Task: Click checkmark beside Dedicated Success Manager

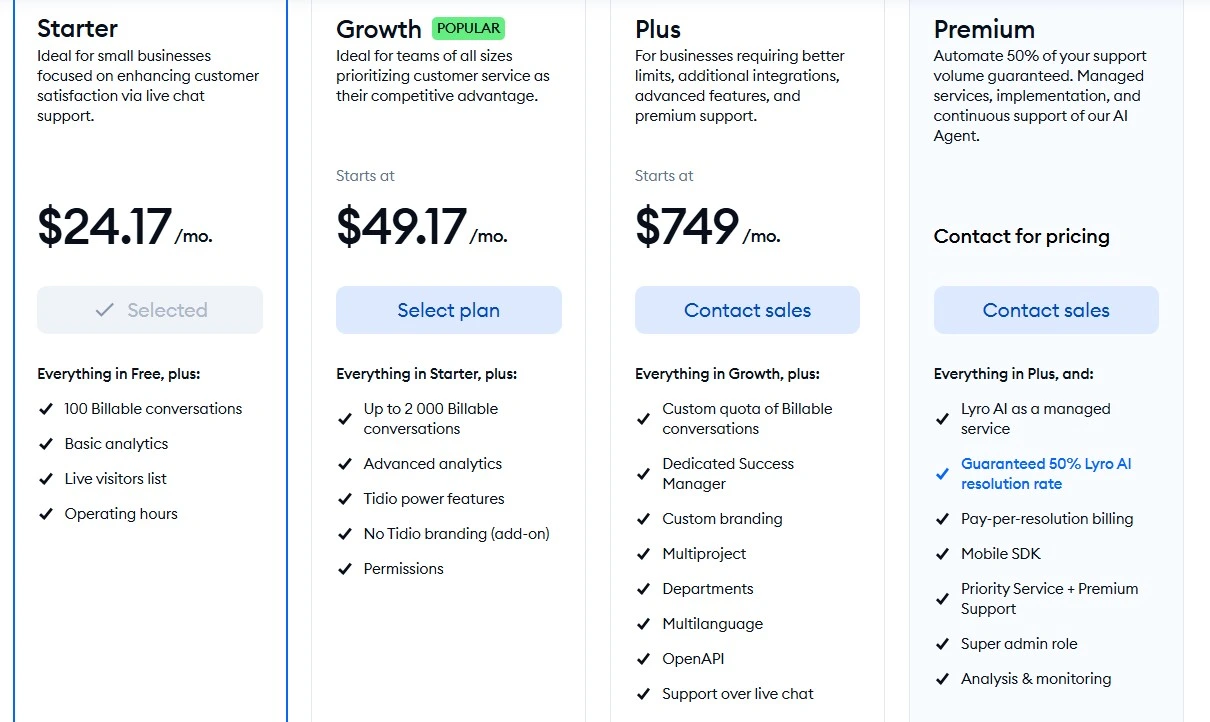Action: coord(643,474)
